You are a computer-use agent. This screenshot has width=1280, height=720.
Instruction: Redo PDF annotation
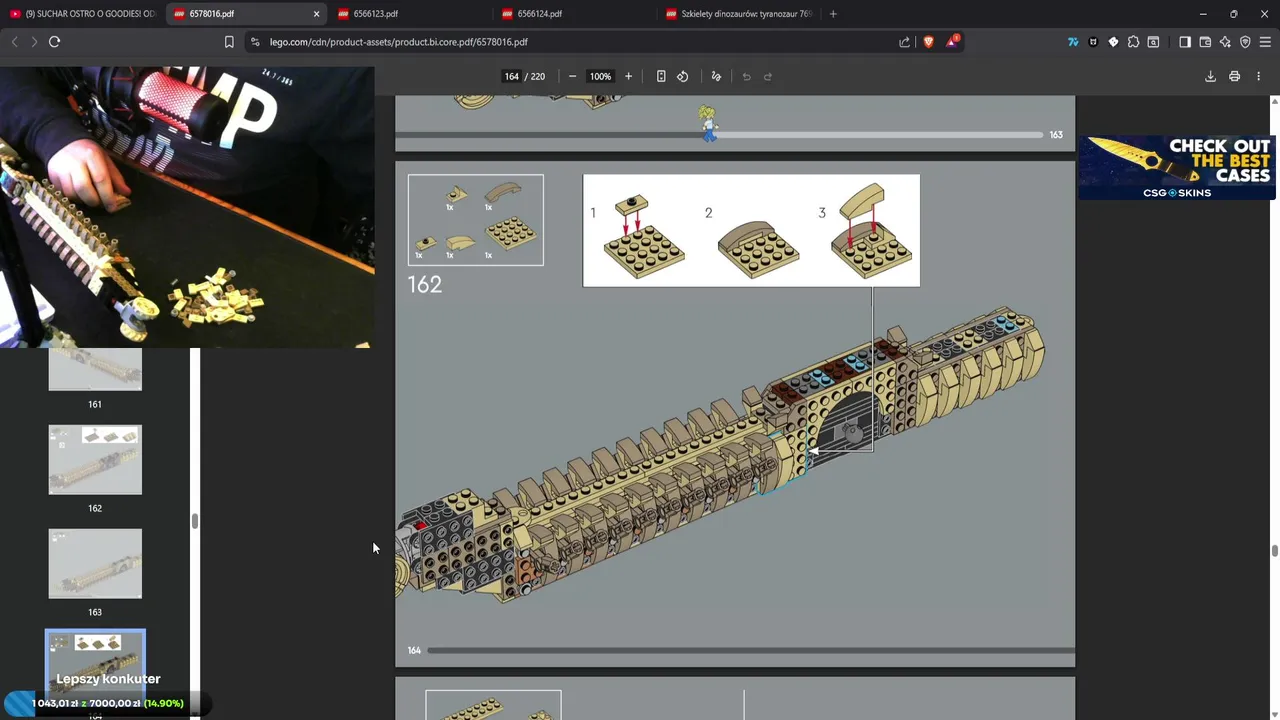coord(768,76)
